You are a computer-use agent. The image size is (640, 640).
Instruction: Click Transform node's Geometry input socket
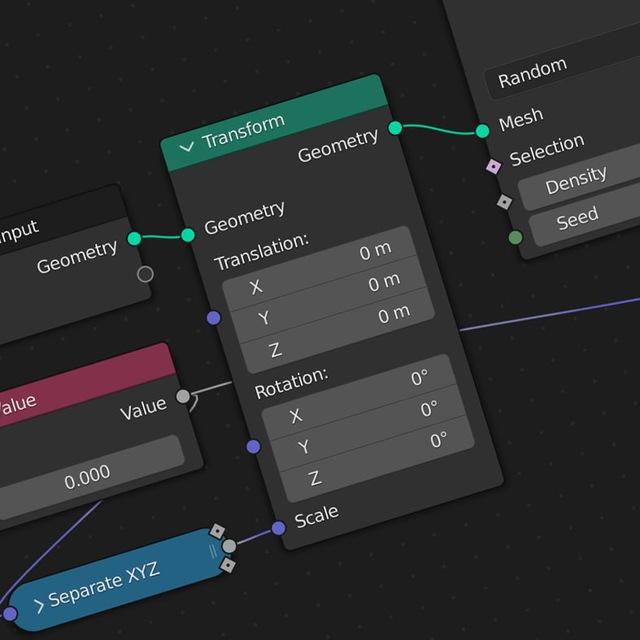coord(188,235)
